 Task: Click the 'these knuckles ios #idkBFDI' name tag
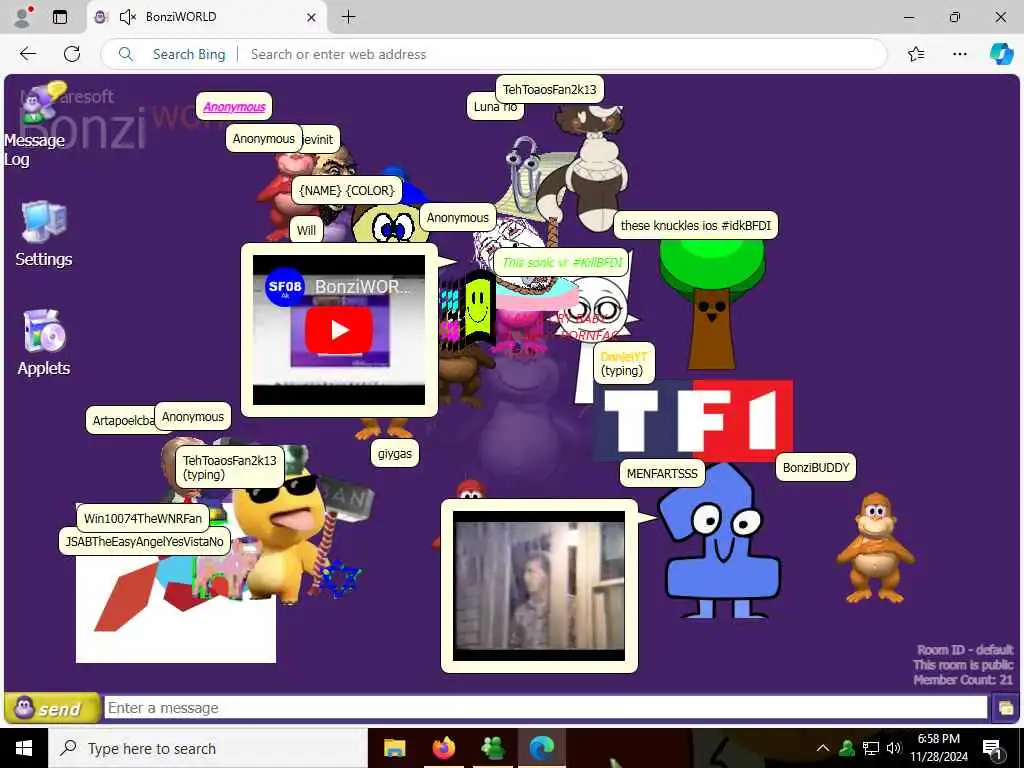click(x=696, y=225)
